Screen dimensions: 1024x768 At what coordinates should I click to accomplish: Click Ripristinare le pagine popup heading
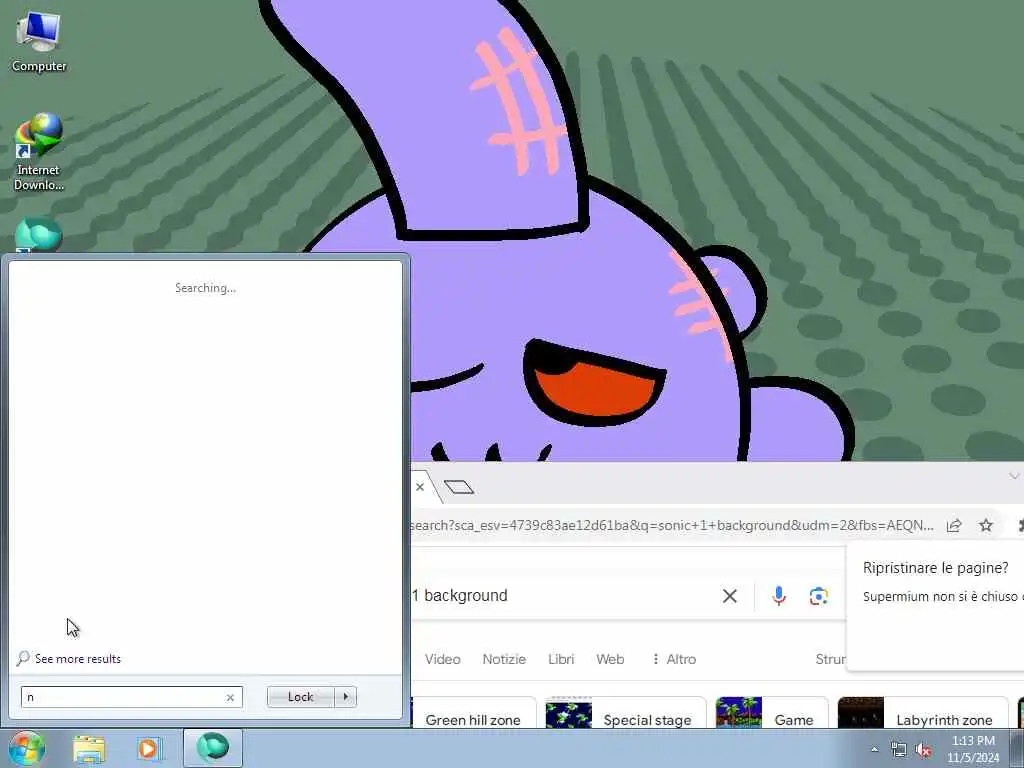point(935,568)
